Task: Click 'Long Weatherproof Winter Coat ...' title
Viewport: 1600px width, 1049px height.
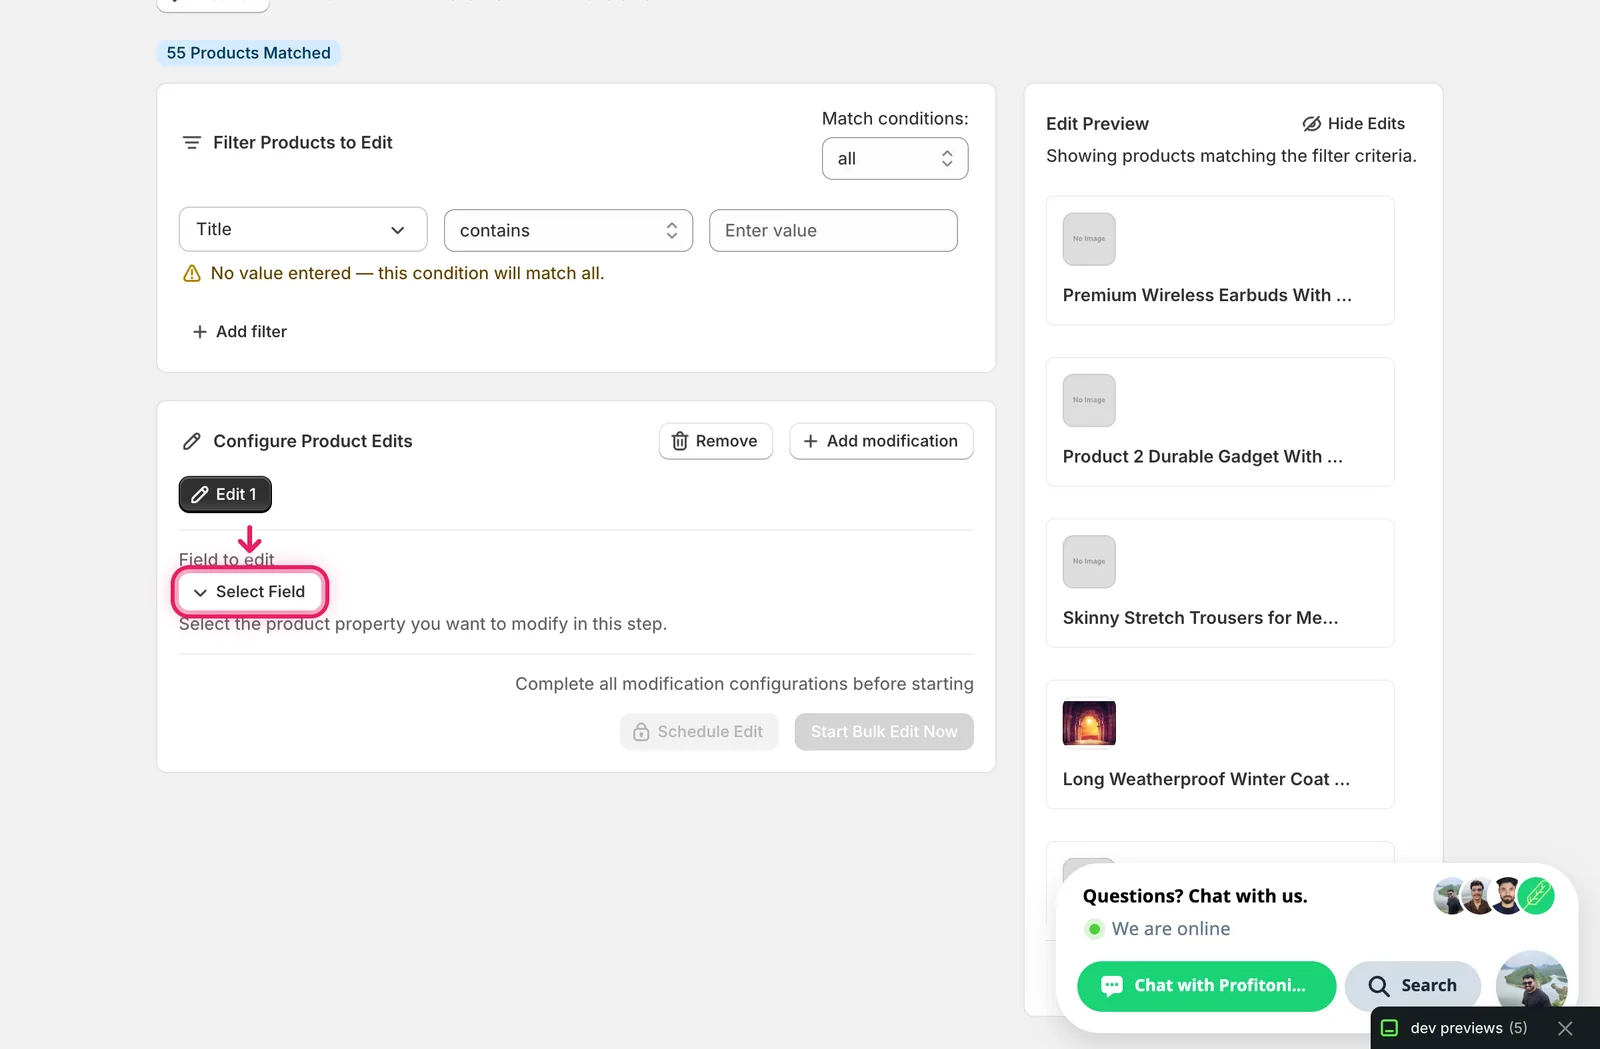Action: coord(1206,779)
